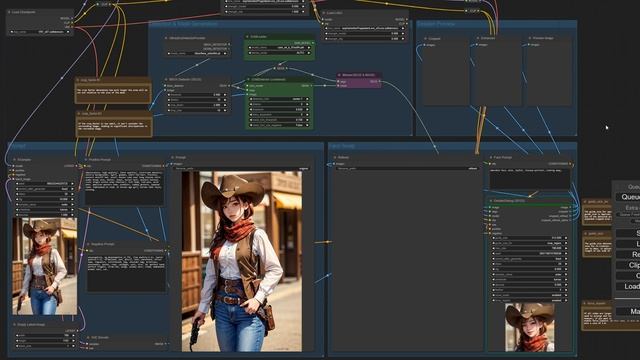Collapse the green SAMLoader node title dot

coord(247,37)
